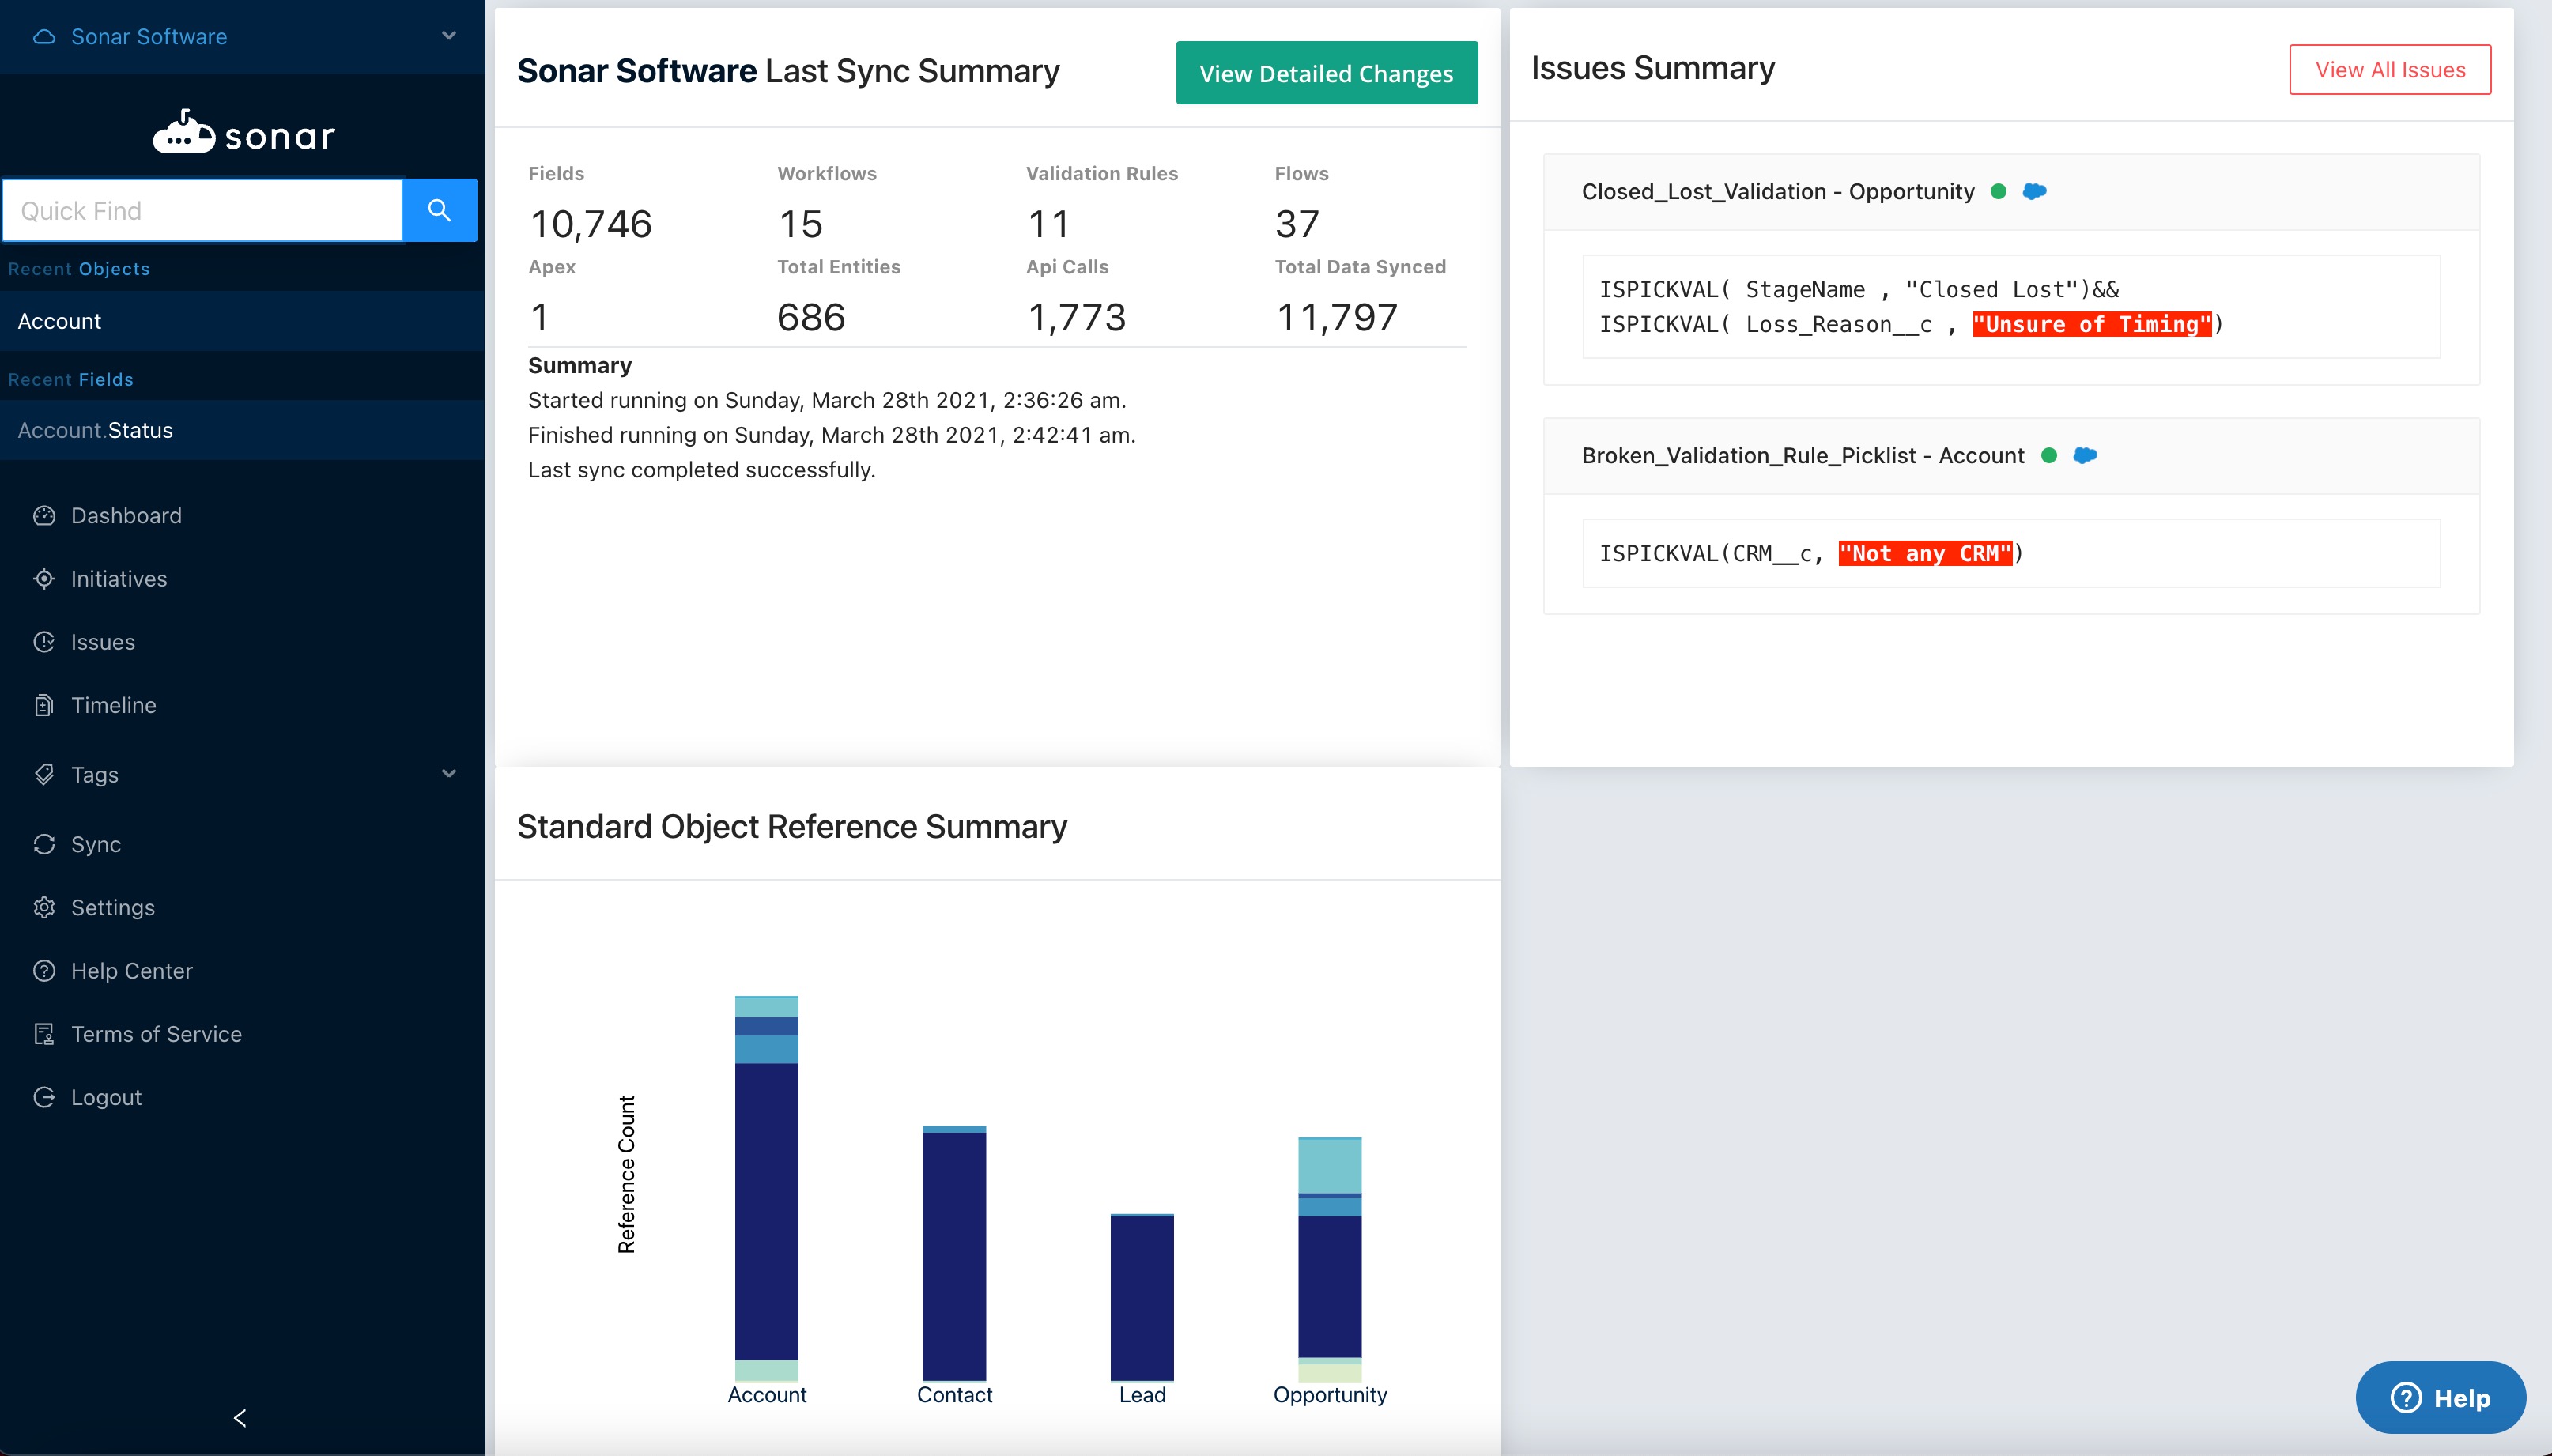Click the View All Issues button
This screenshot has height=1456, width=2552.
tap(2389, 70)
